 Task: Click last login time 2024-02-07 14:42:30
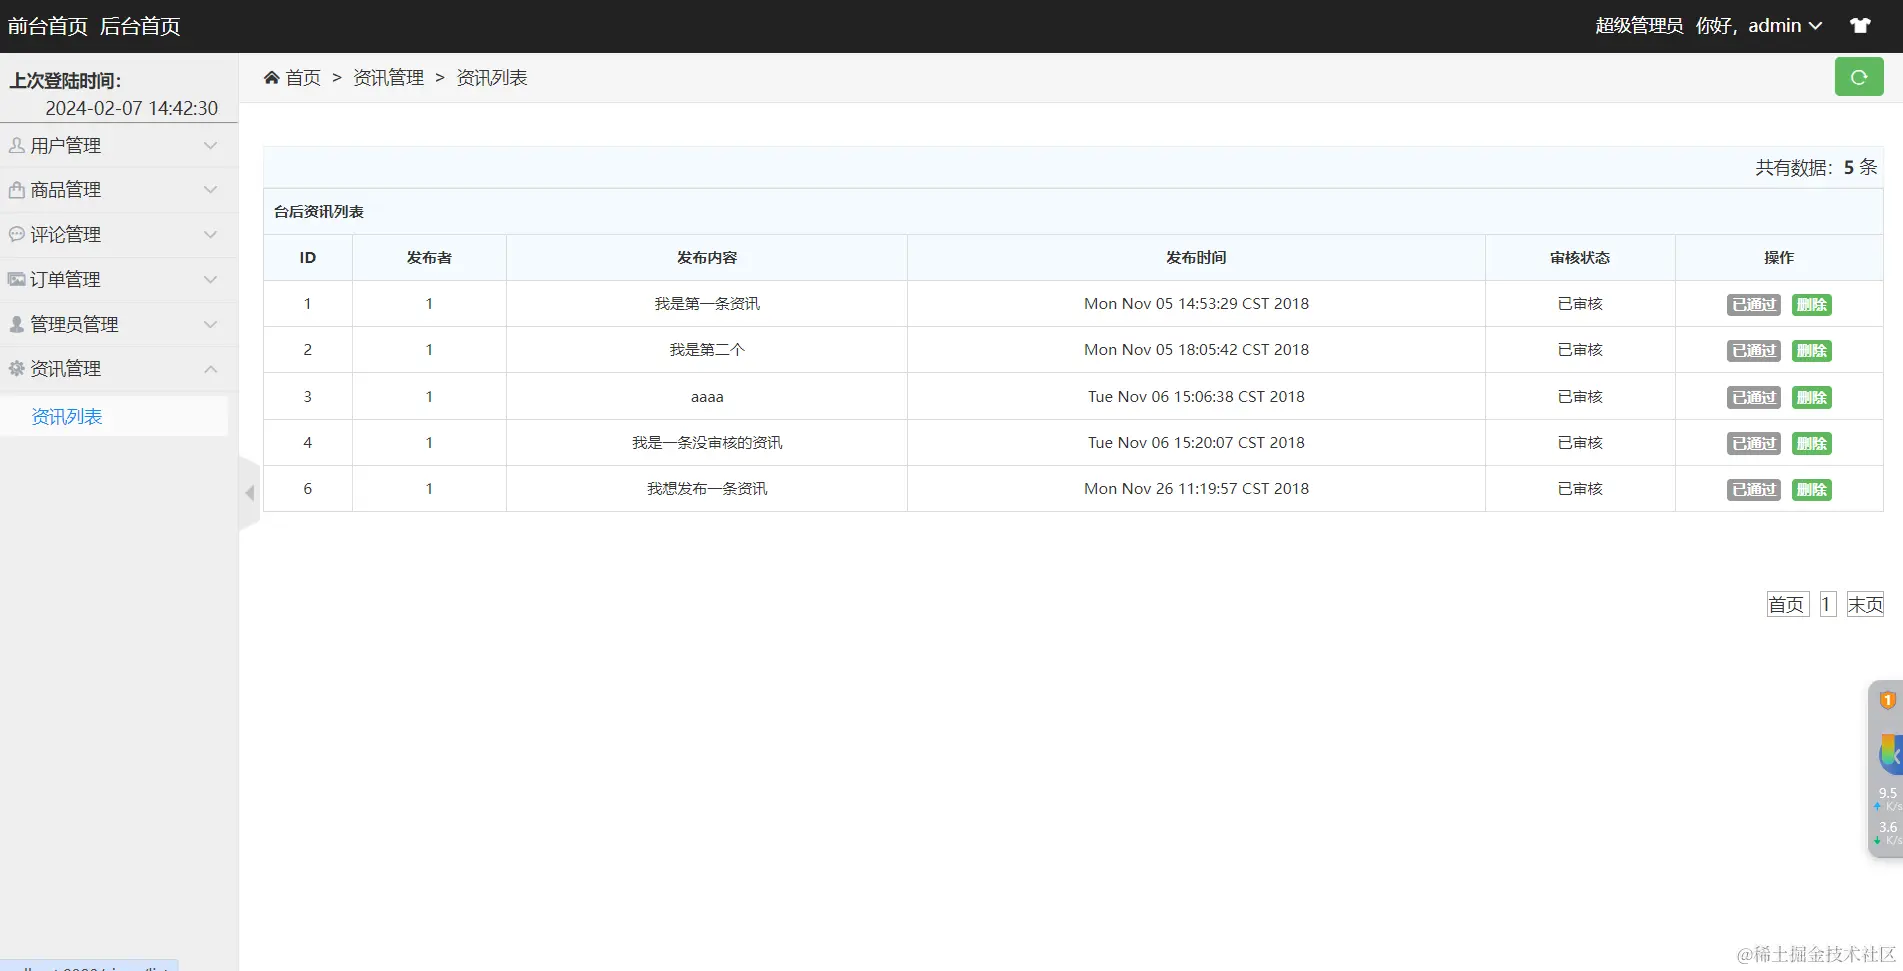point(131,108)
